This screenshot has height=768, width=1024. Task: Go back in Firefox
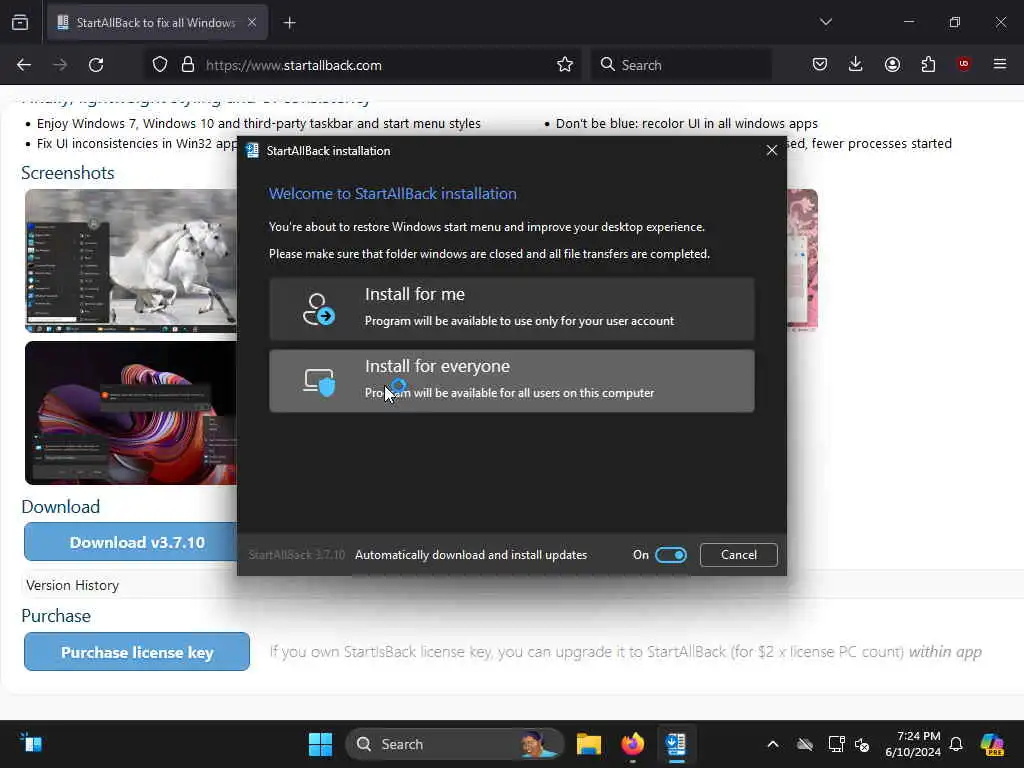(x=24, y=65)
